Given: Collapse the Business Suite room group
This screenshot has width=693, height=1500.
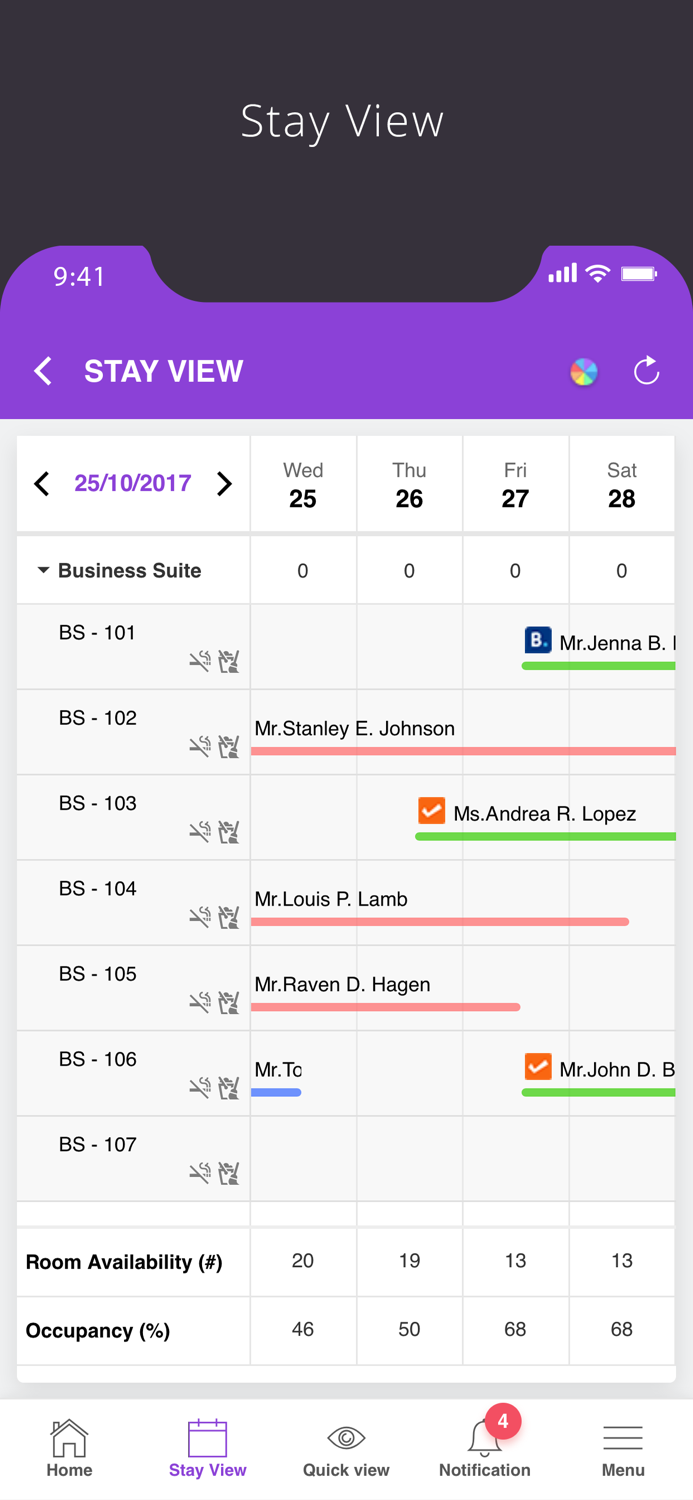Looking at the screenshot, I should point(43,570).
